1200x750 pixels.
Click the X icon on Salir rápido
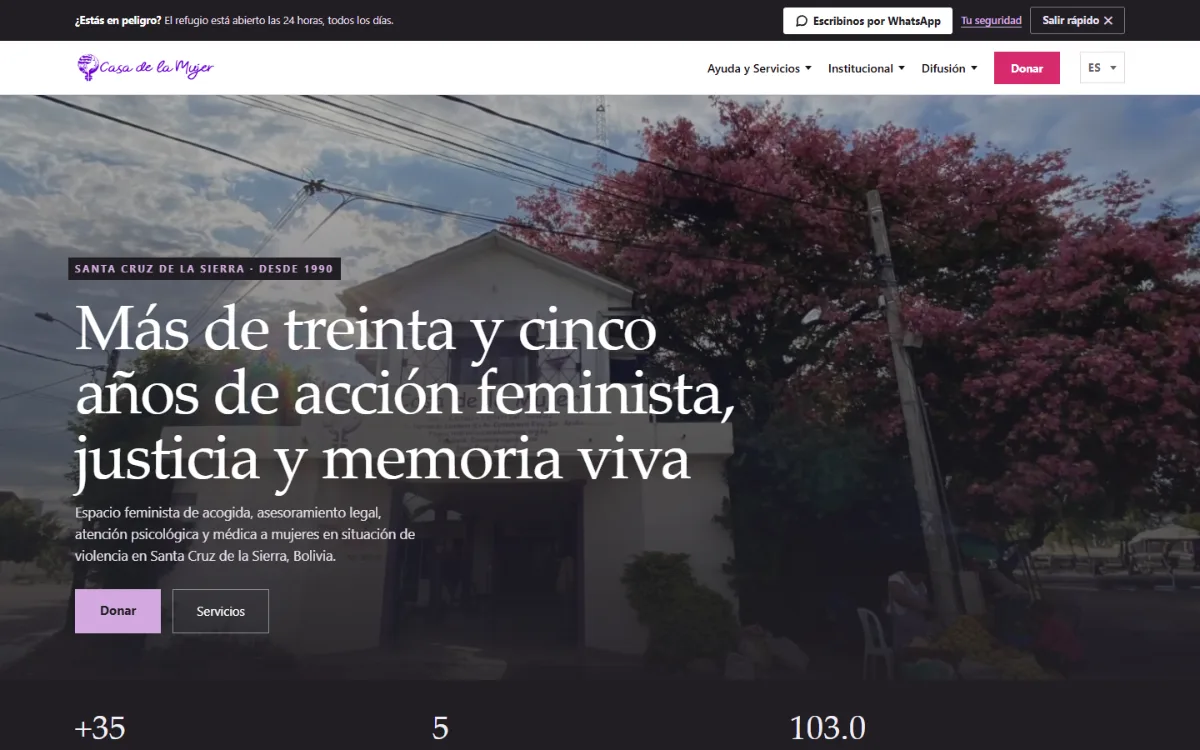1108,21
